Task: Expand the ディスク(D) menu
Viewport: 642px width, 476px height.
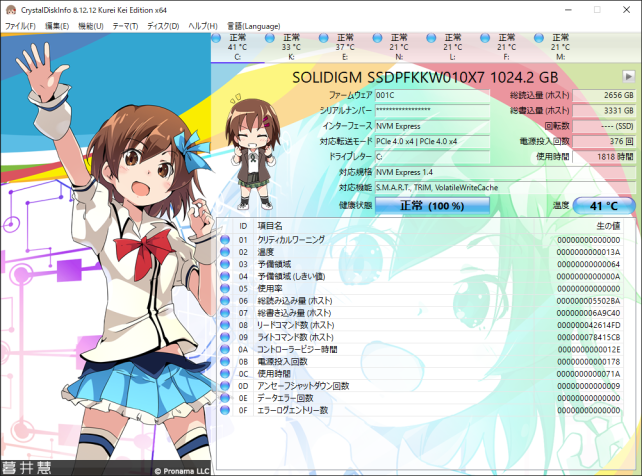Action: pos(163,24)
